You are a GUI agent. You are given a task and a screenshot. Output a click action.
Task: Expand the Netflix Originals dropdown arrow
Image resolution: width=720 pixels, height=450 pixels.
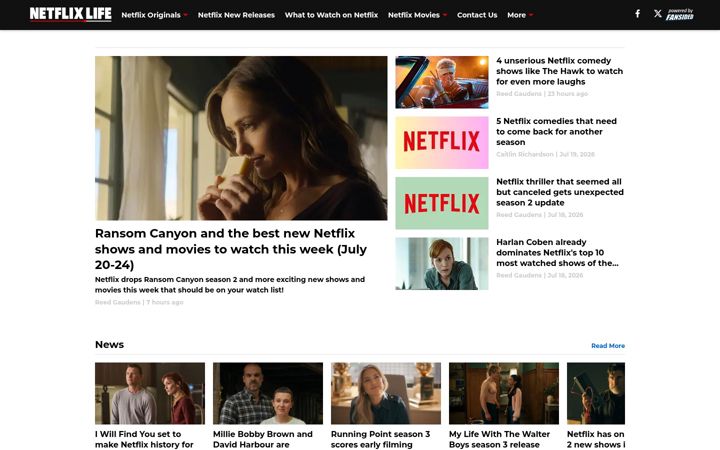tap(186, 15)
